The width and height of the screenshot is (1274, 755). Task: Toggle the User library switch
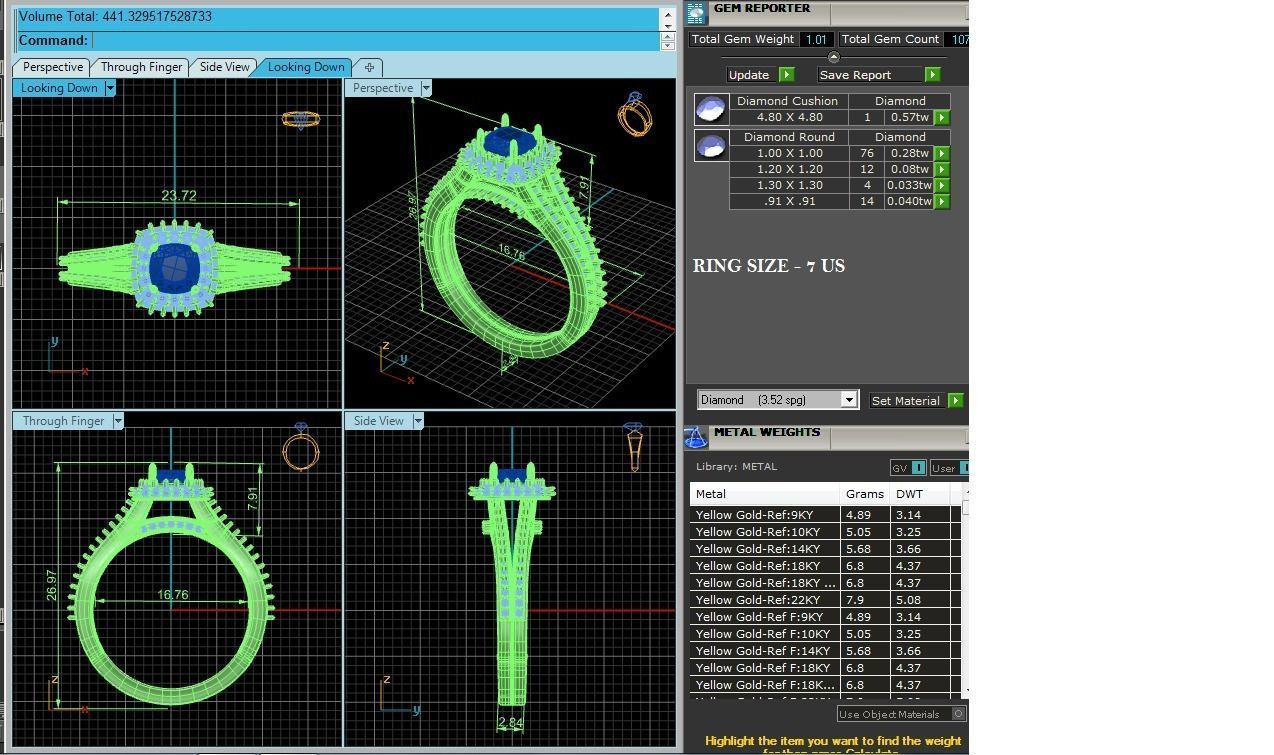(x=963, y=468)
